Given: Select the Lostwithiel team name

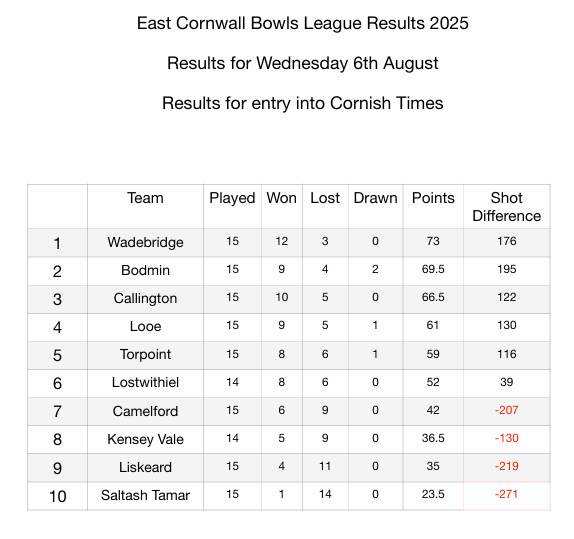Looking at the screenshot, I should click(x=145, y=383).
